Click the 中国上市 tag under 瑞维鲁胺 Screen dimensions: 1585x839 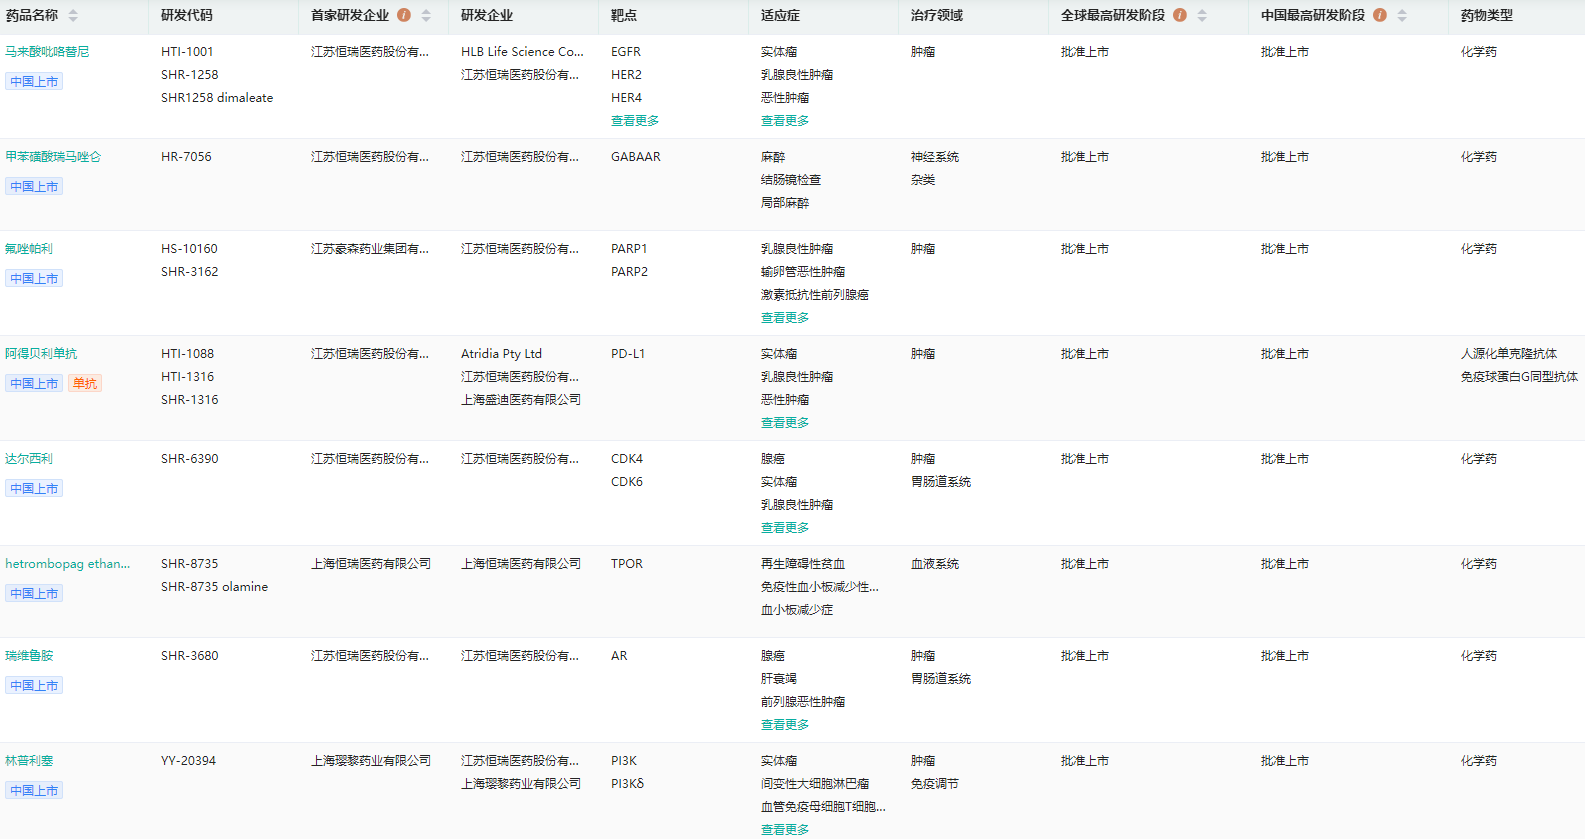click(34, 686)
